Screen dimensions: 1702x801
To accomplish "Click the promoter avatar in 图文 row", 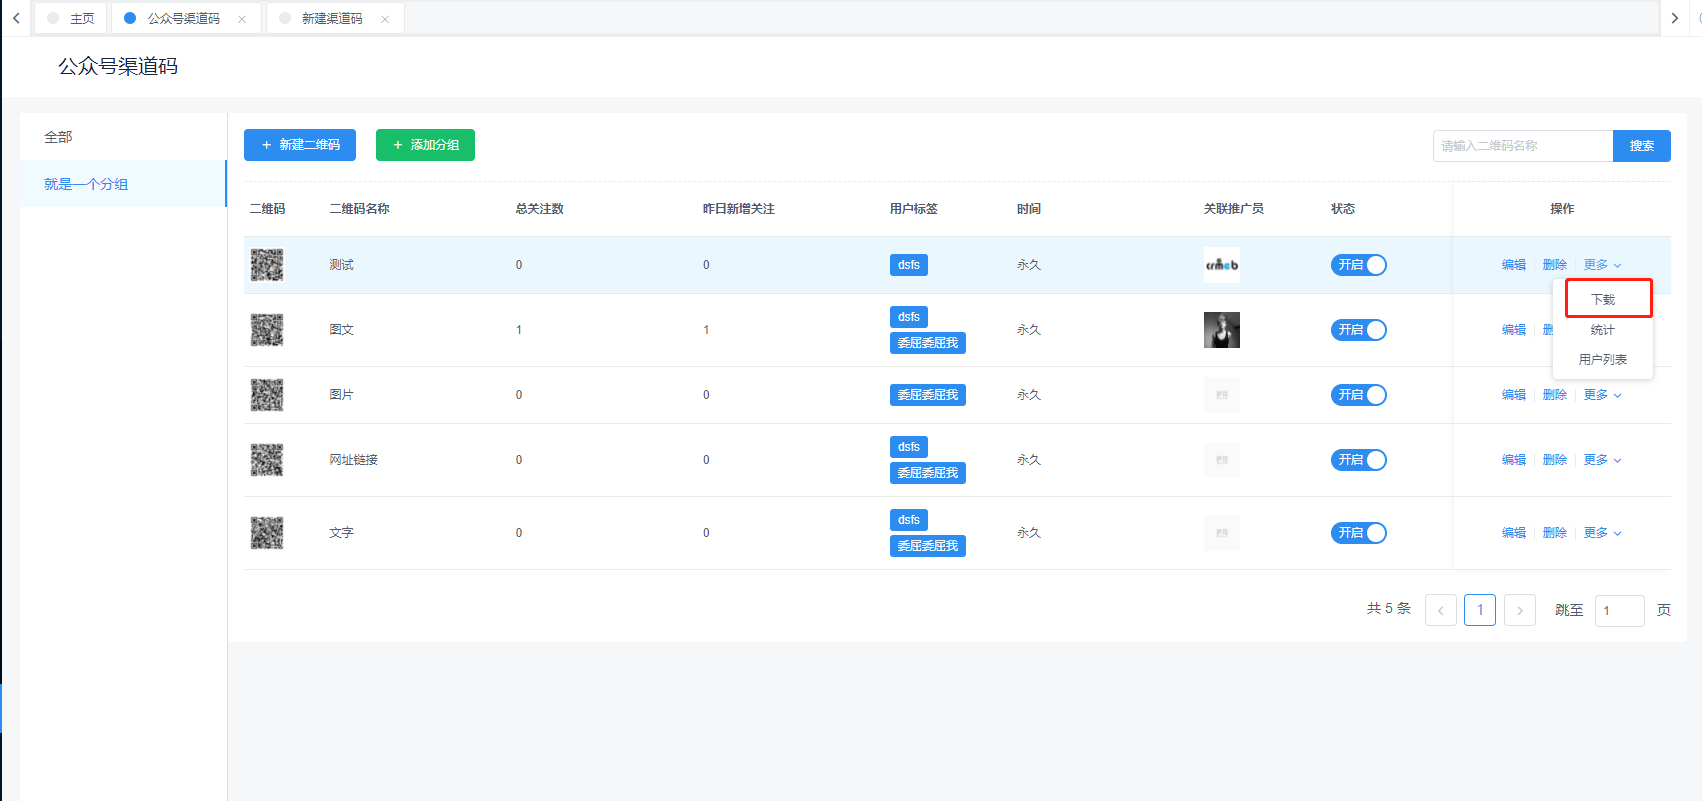I will pos(1221,330).
